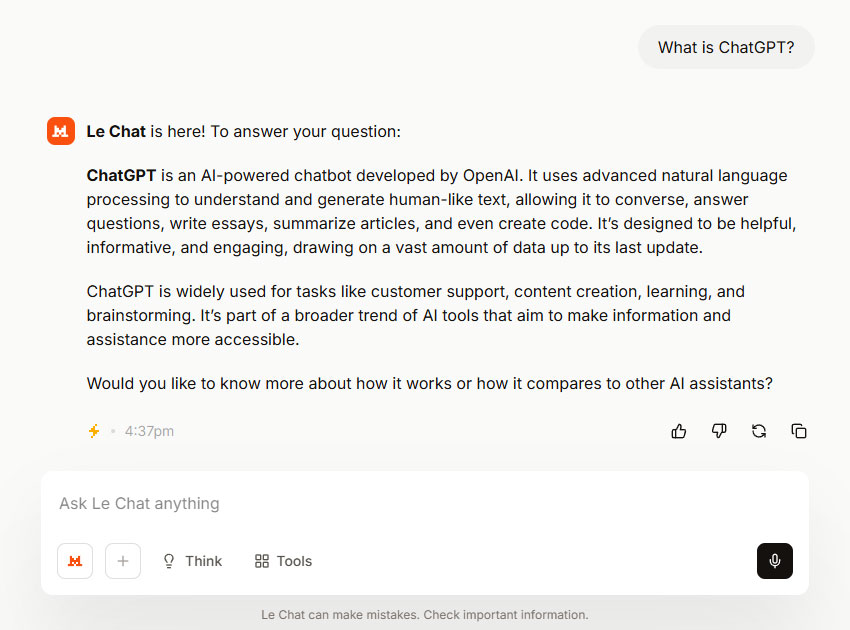Click the Mistral logo button in input box

click(75, 561)
